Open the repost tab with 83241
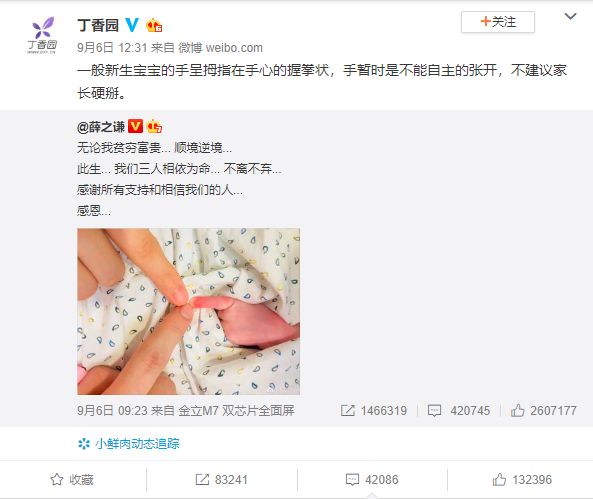This screenshot has height=499, width=593. point(222,480)
